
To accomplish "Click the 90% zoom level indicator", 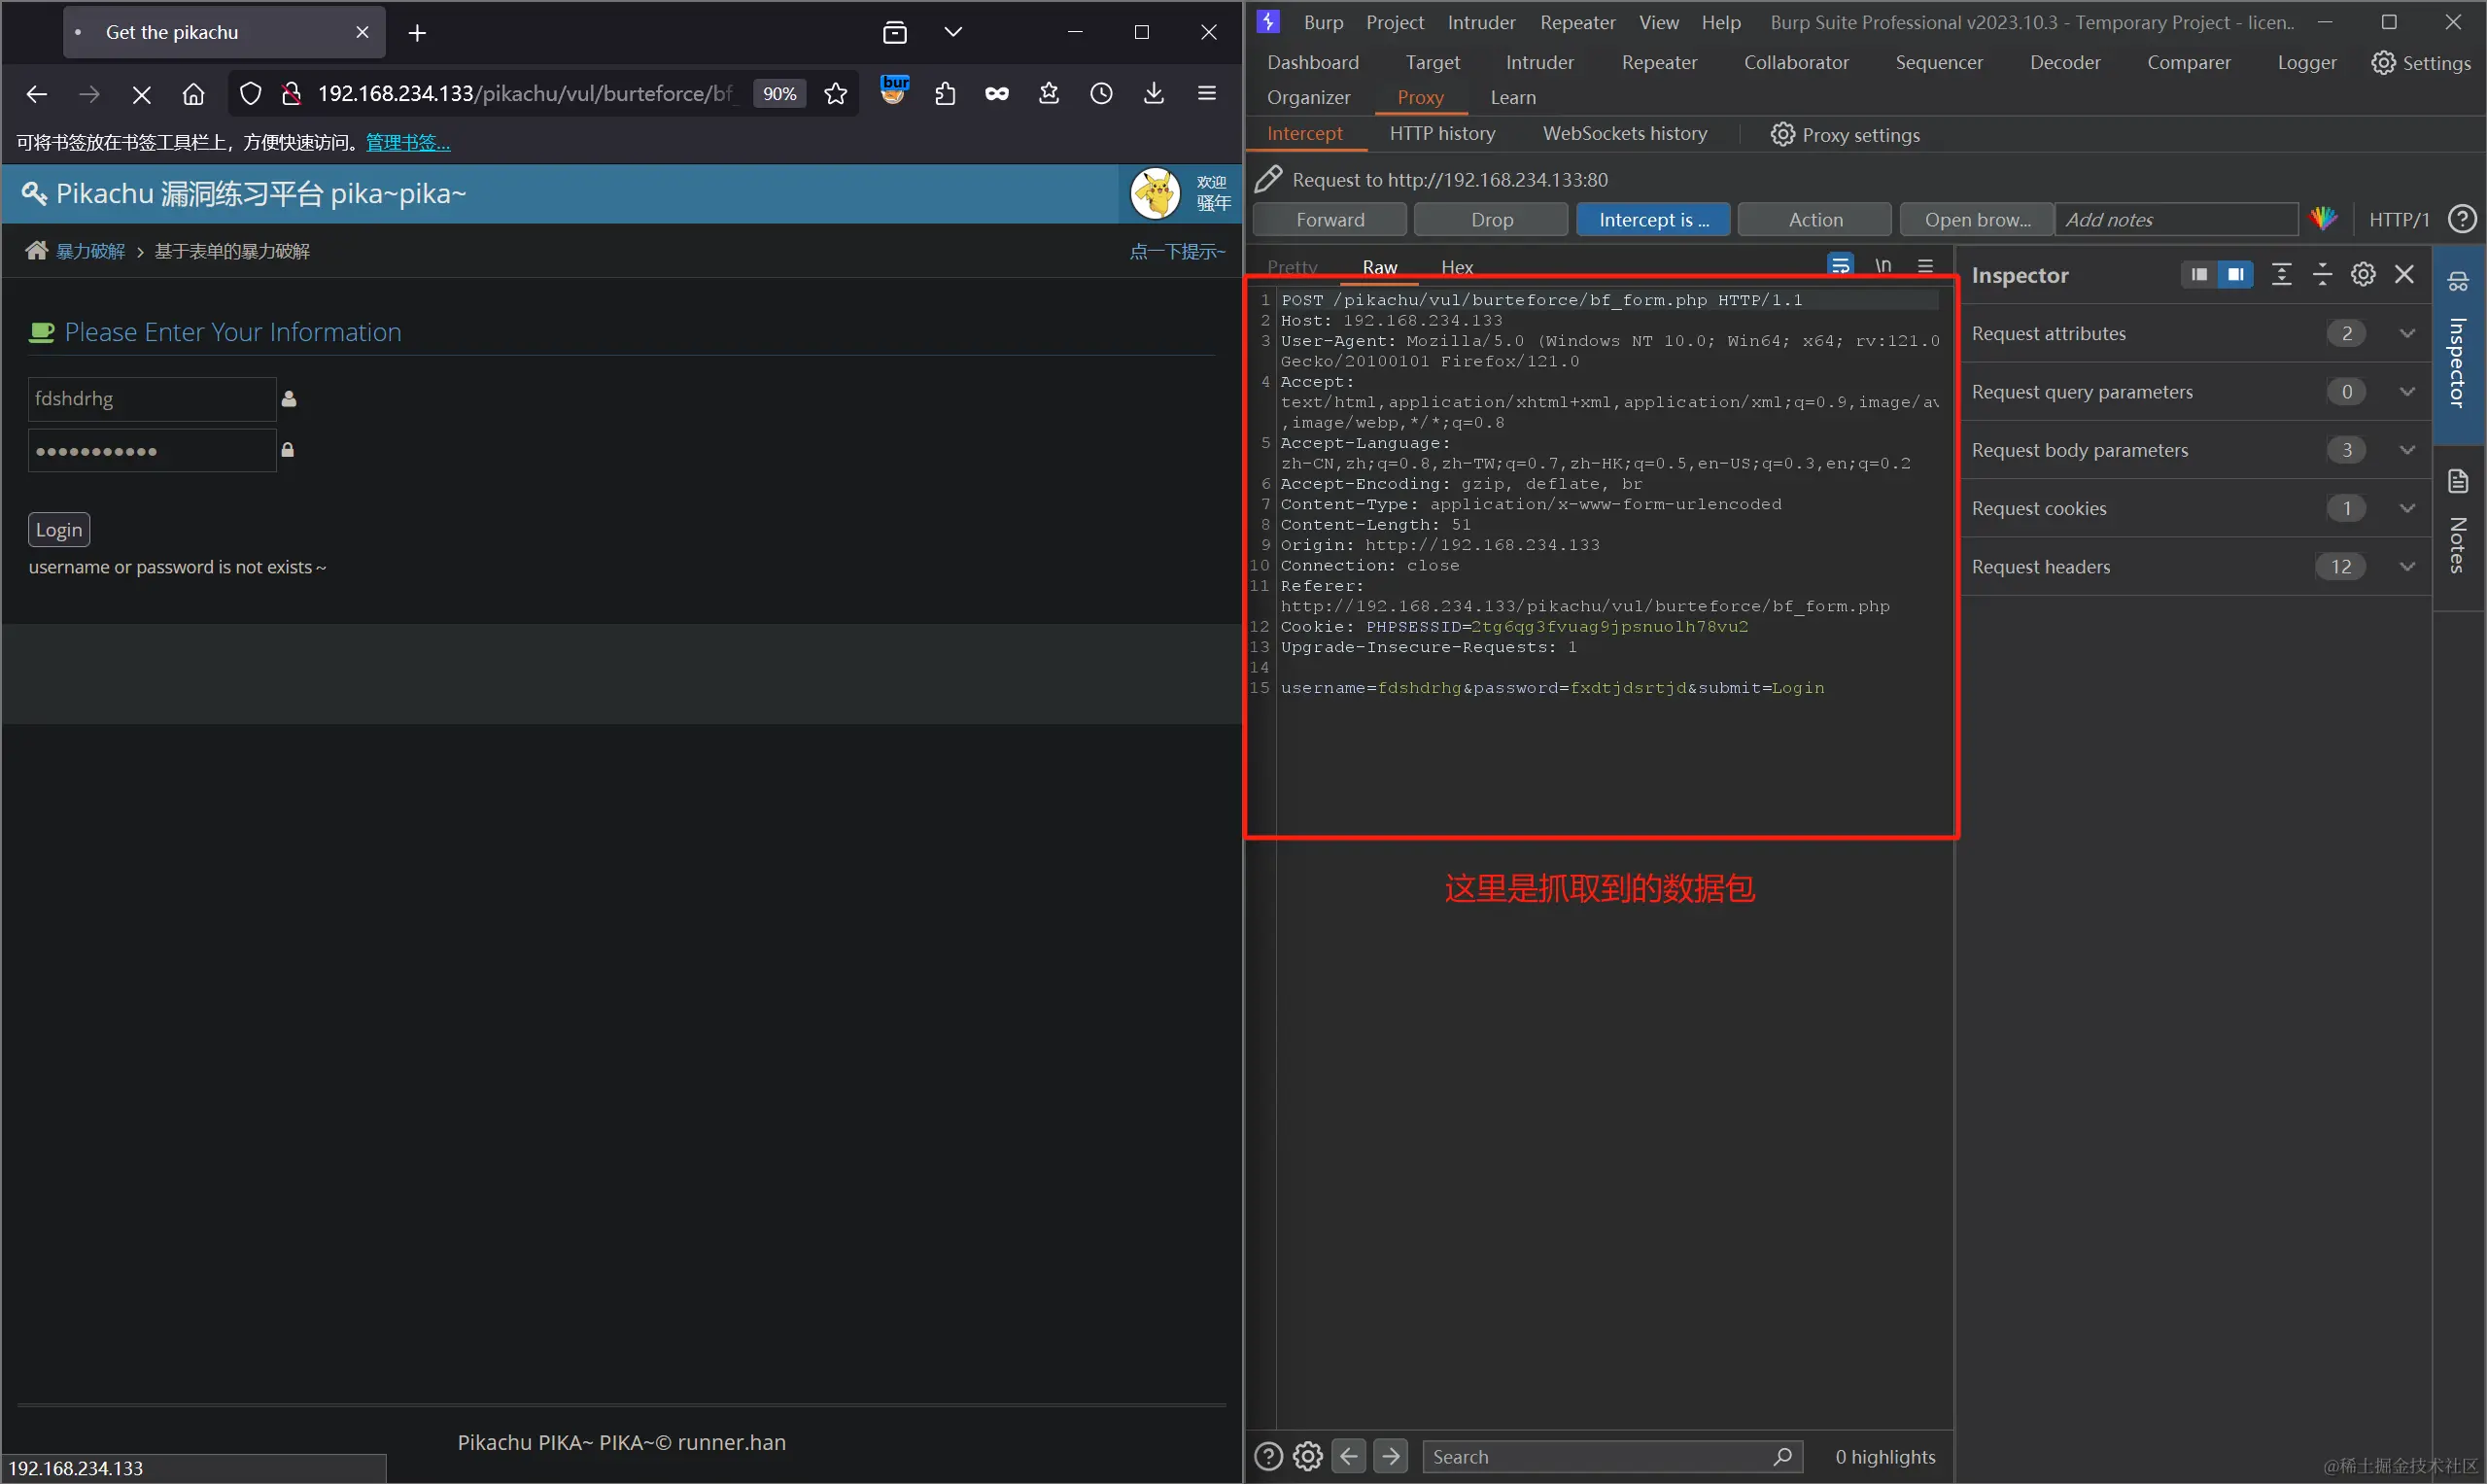I will [x=779, y=94].
